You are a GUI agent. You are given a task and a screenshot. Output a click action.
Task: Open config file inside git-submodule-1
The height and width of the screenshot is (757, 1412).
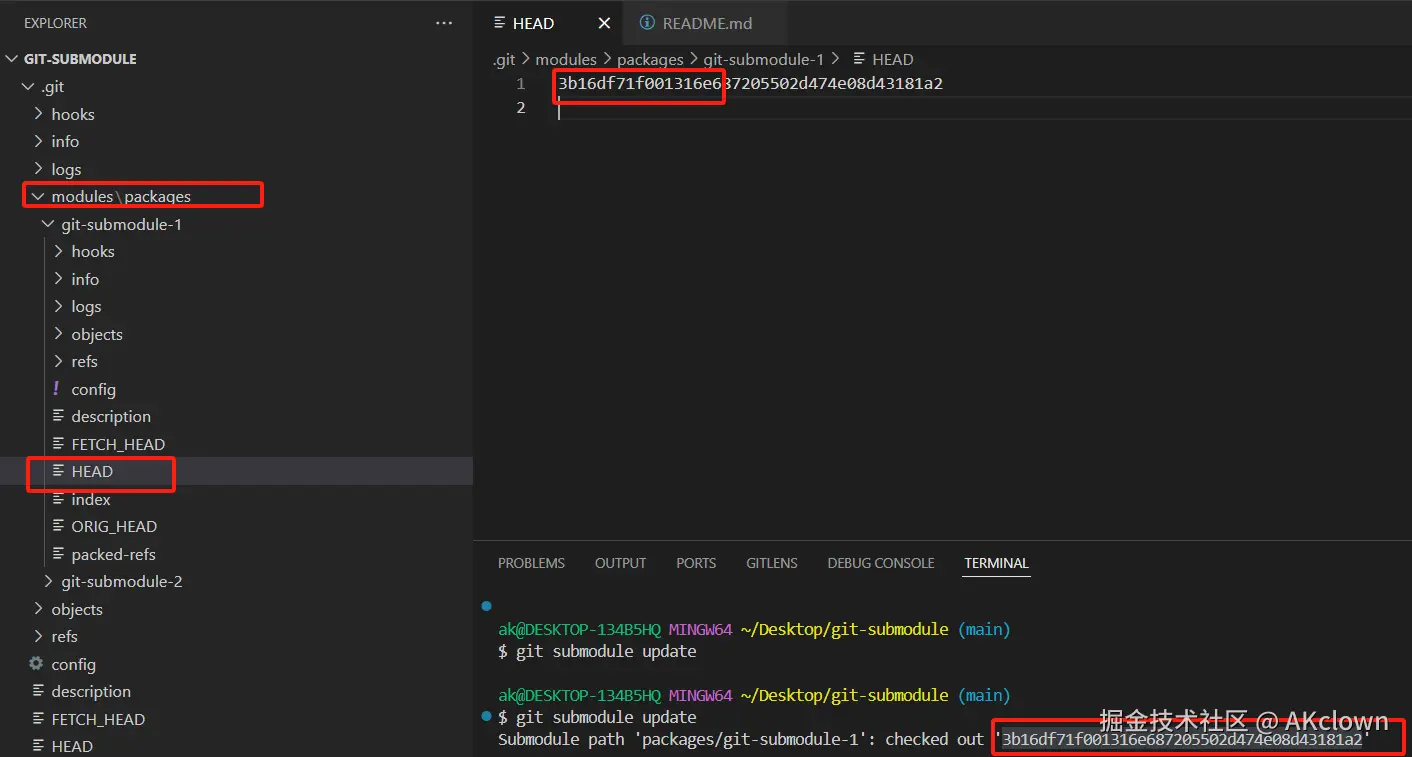(93, 389)
